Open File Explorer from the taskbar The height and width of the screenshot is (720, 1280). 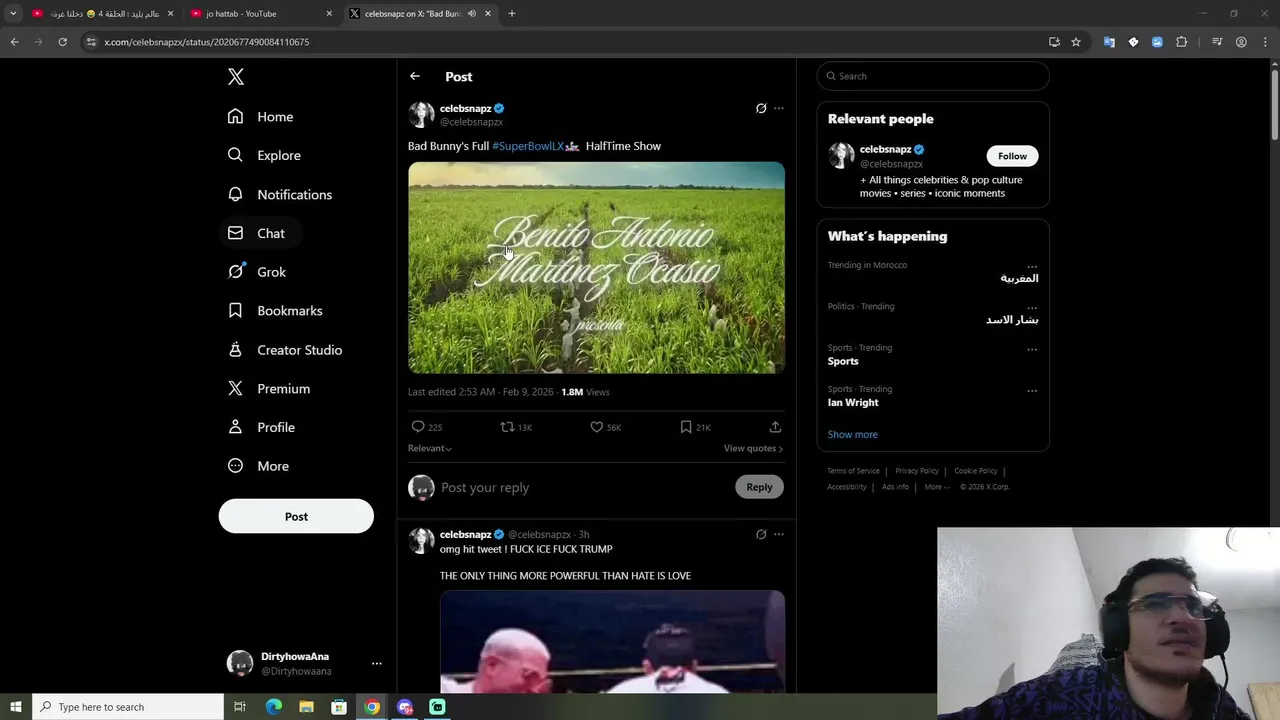pos(306,707)
